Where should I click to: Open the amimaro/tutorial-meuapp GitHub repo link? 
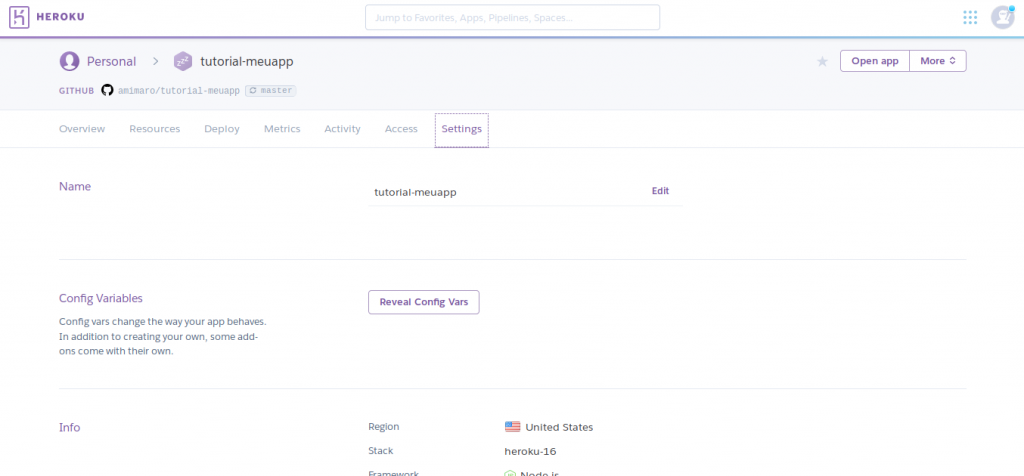178,90
